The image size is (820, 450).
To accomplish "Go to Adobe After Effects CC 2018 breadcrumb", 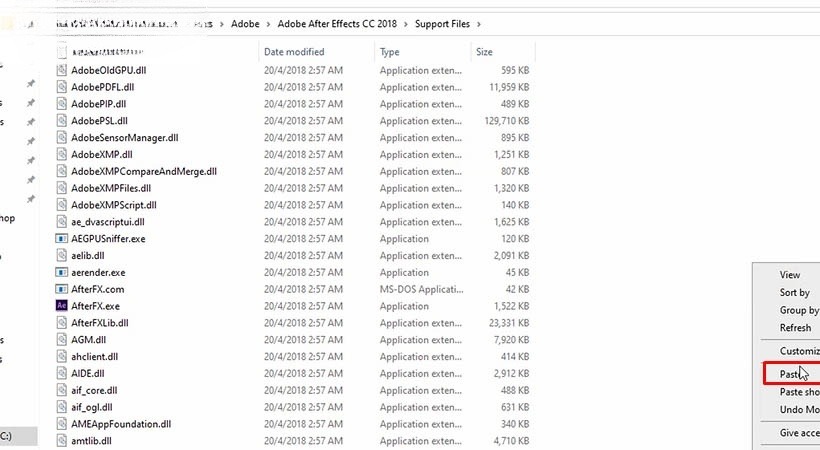I will (337, 24).
